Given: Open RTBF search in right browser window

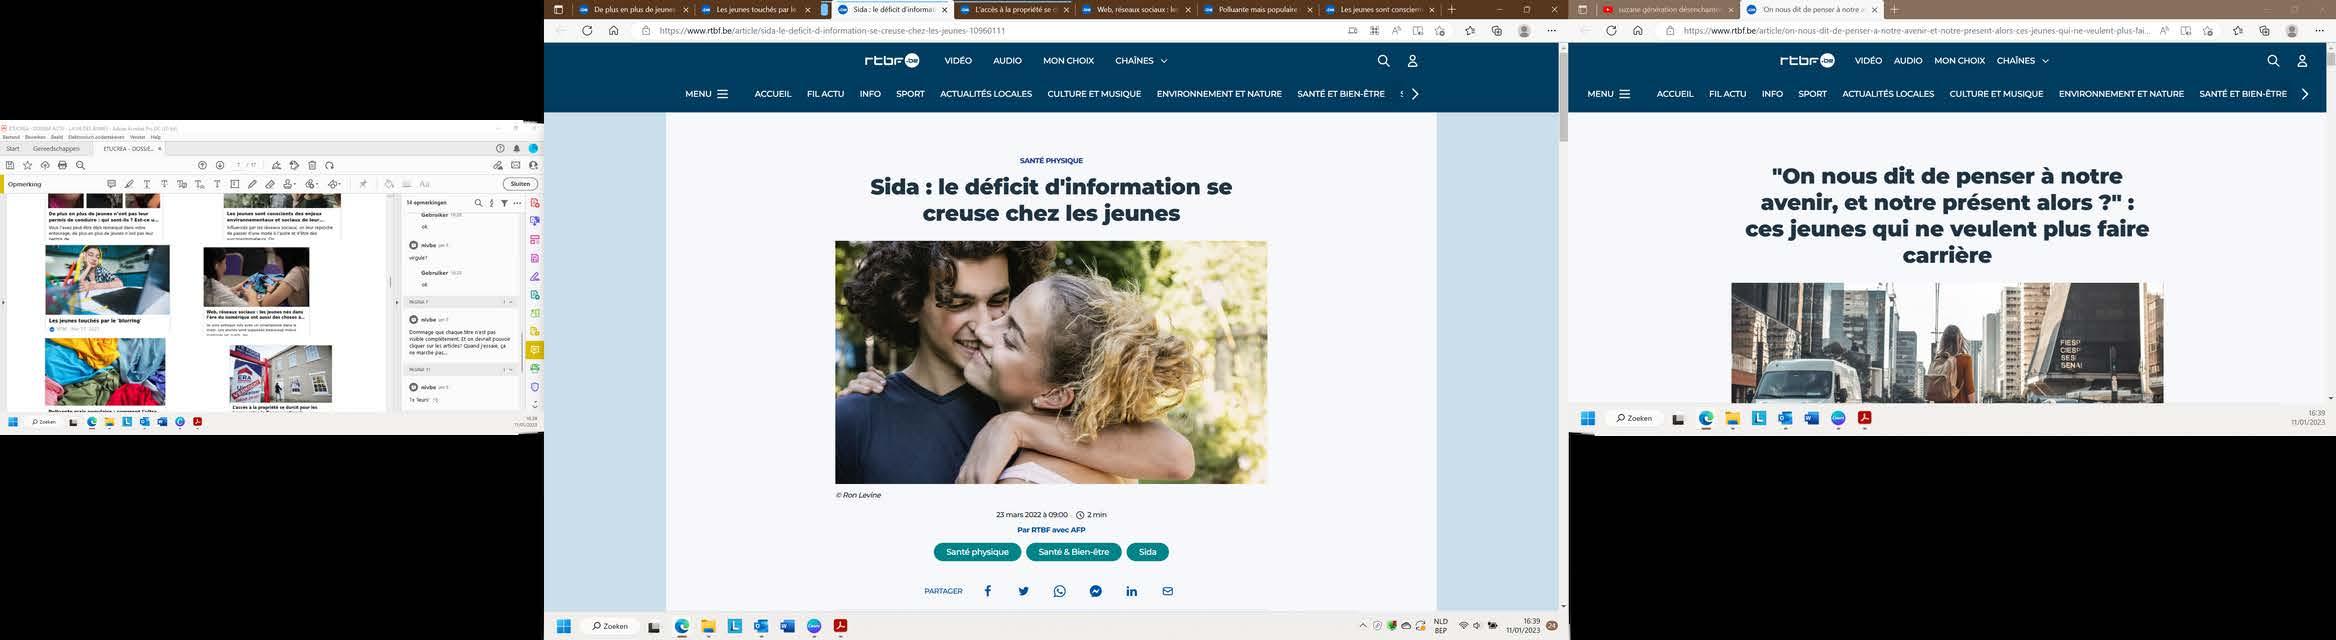Looking at the screenshot, I should [x=2273, y=61].
